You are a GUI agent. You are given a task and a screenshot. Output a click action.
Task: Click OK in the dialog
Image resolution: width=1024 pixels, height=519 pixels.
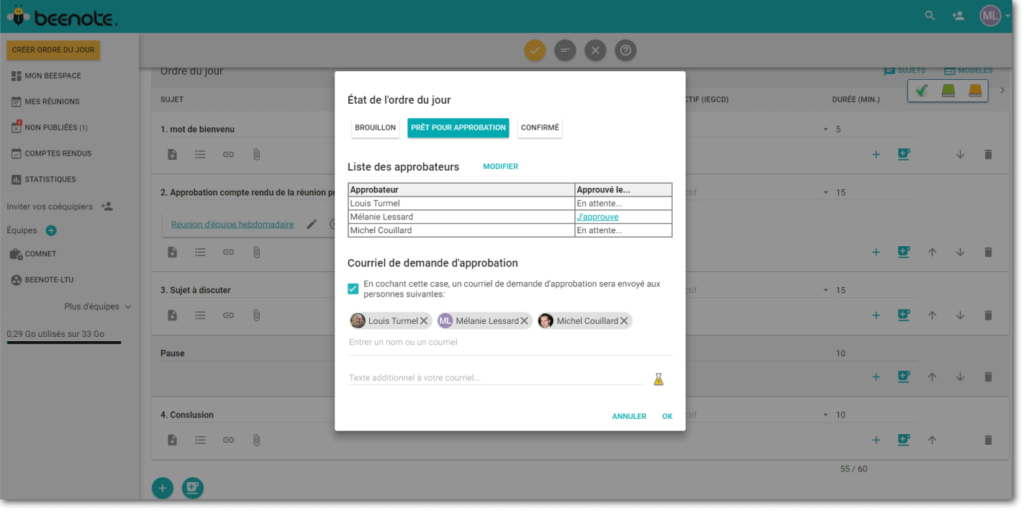click(667, 417)
